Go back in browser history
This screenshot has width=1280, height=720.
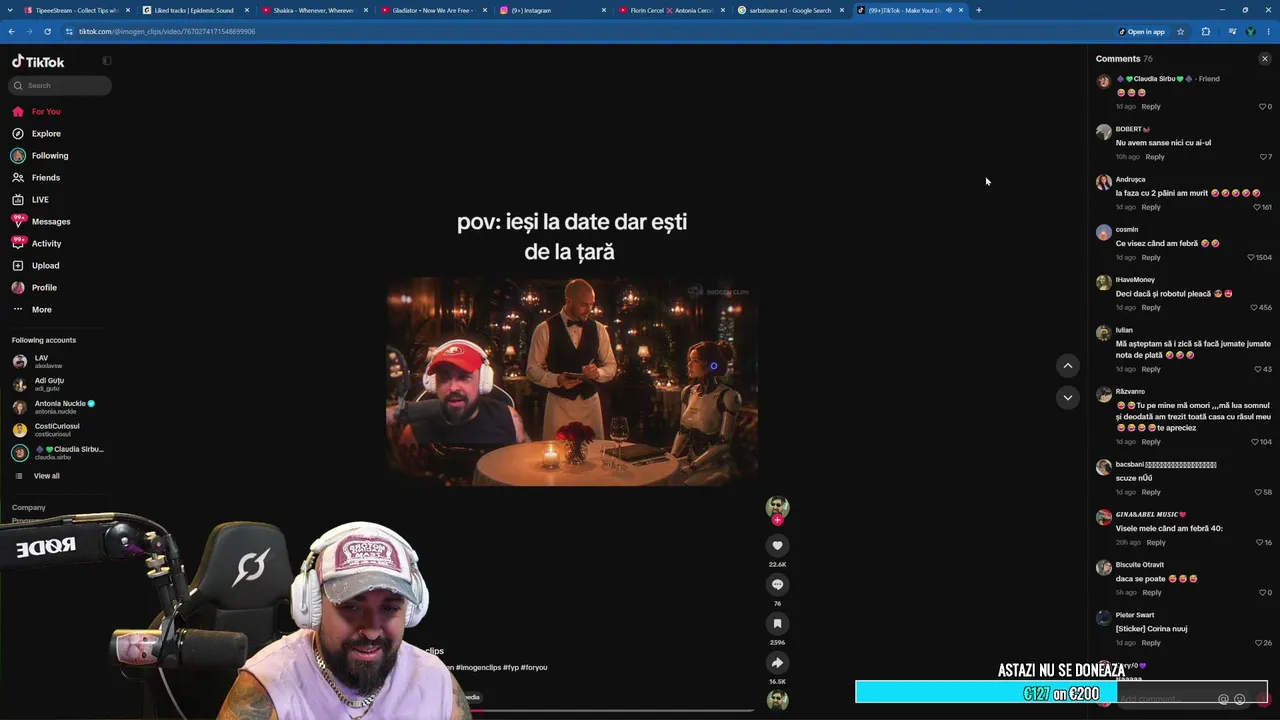[x=12, y=32]
